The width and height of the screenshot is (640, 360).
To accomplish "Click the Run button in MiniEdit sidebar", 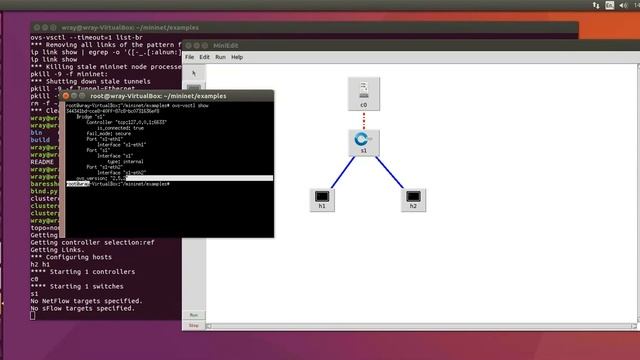I will pos(193,315).
